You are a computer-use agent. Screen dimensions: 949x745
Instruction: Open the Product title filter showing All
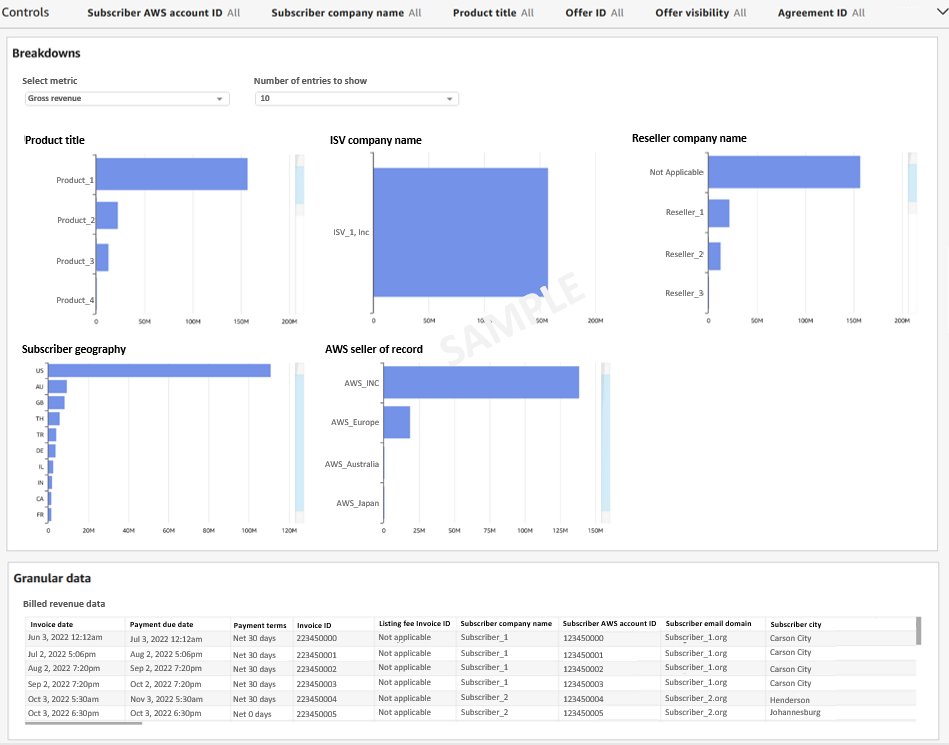tap(493, 14)
